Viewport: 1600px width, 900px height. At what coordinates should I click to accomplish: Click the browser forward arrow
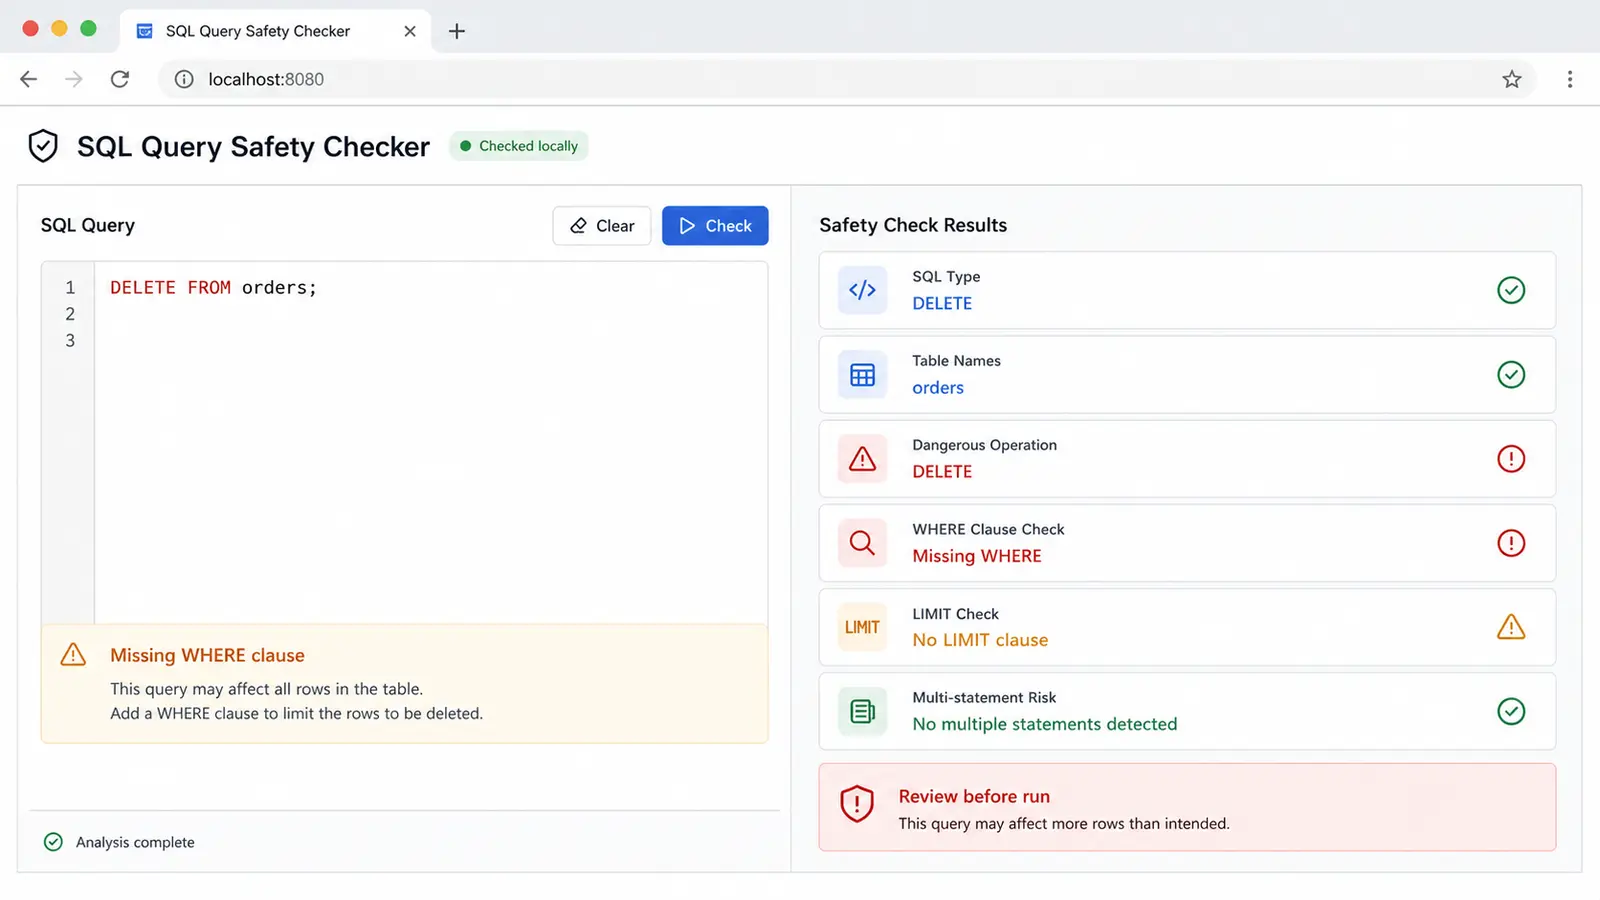(74, 79)
